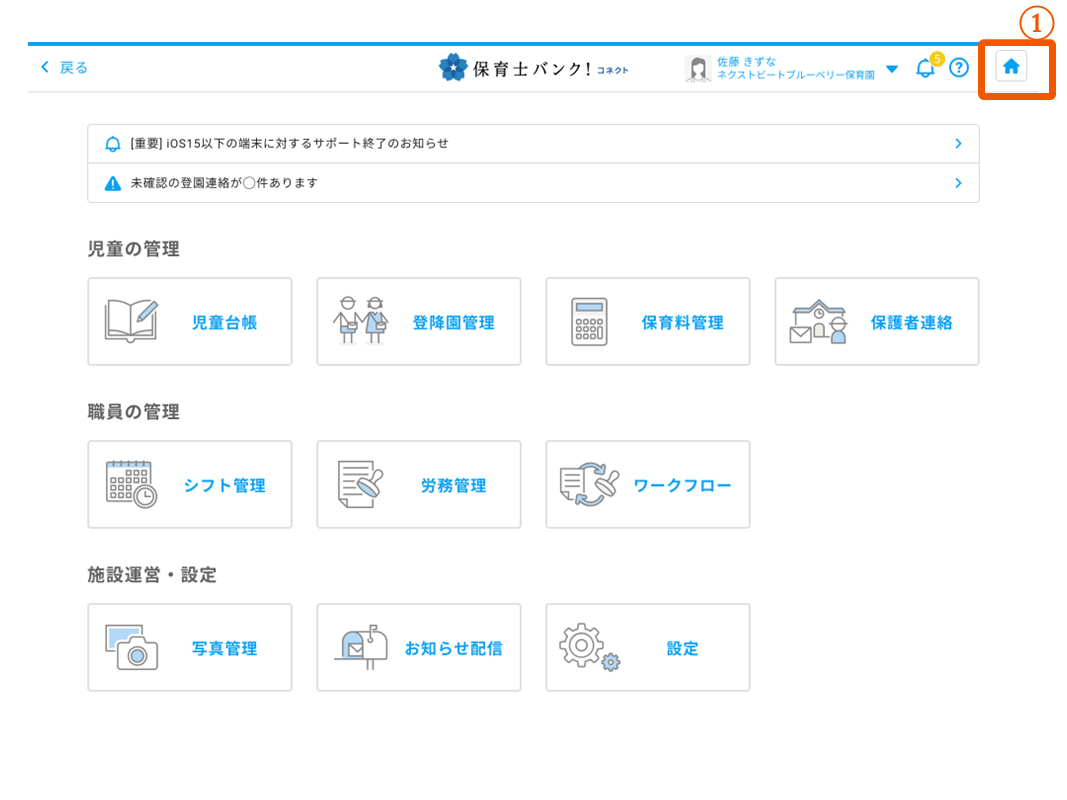Screen dimensions: 1067x800
Task: Go back using the 戻る link
Action: (62, 67)
